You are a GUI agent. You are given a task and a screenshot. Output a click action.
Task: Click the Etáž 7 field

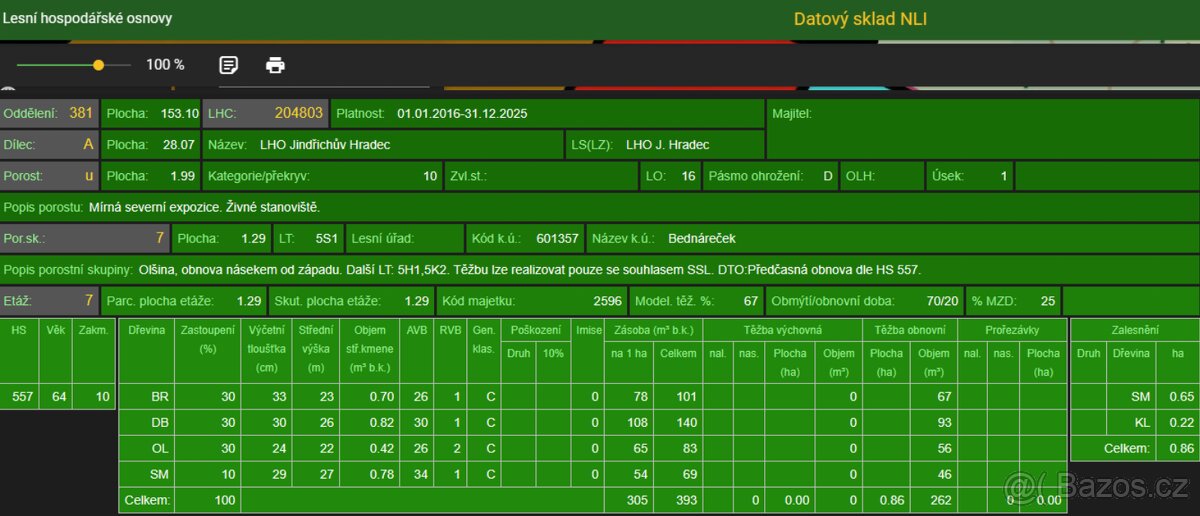pos(50,301)
